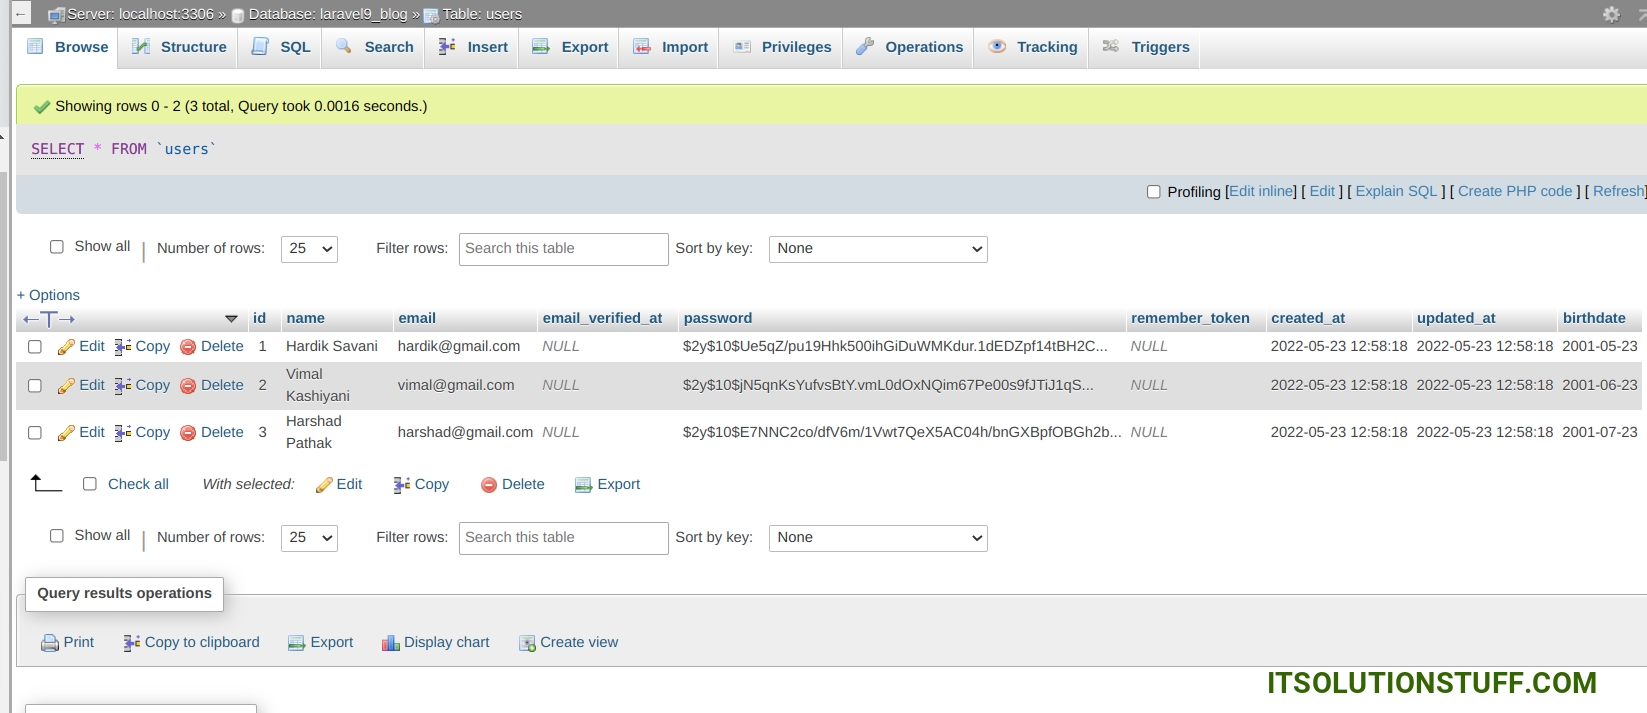Click the Display chart icon
The width and height of the screenshot is (1647, 713).
[x=390, y=643]
